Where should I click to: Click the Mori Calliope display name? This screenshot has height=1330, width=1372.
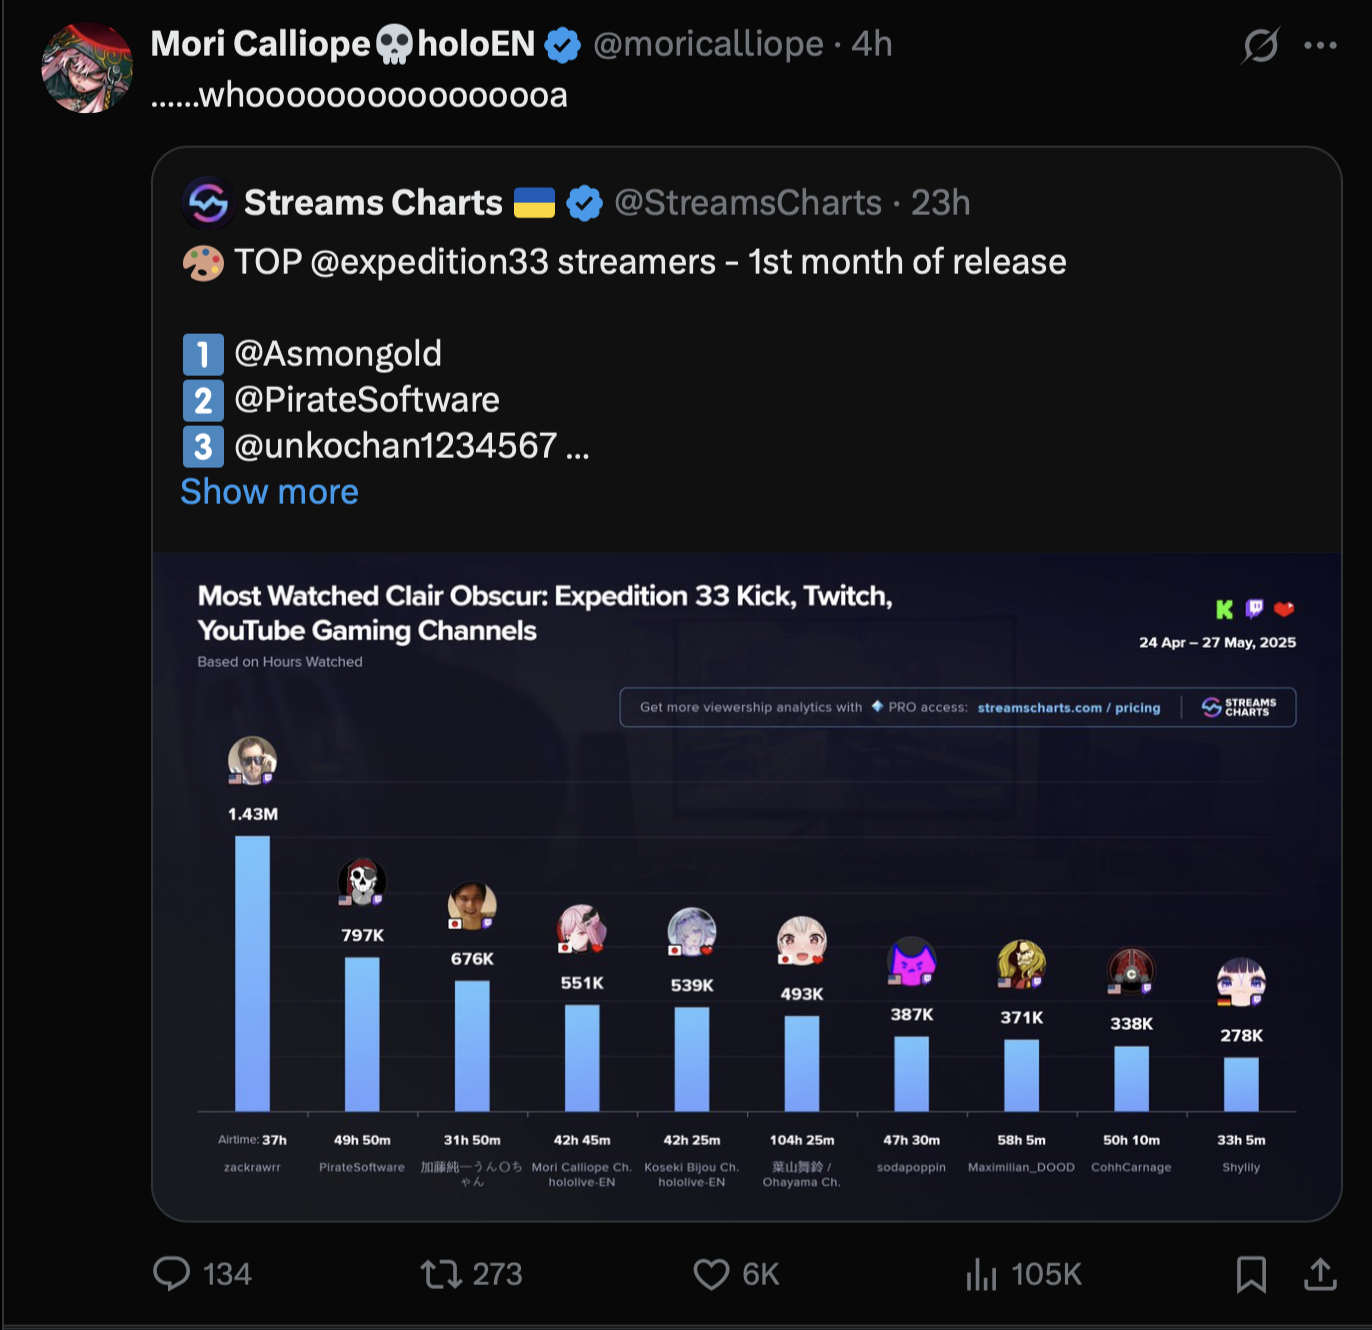tap(342, 44)
